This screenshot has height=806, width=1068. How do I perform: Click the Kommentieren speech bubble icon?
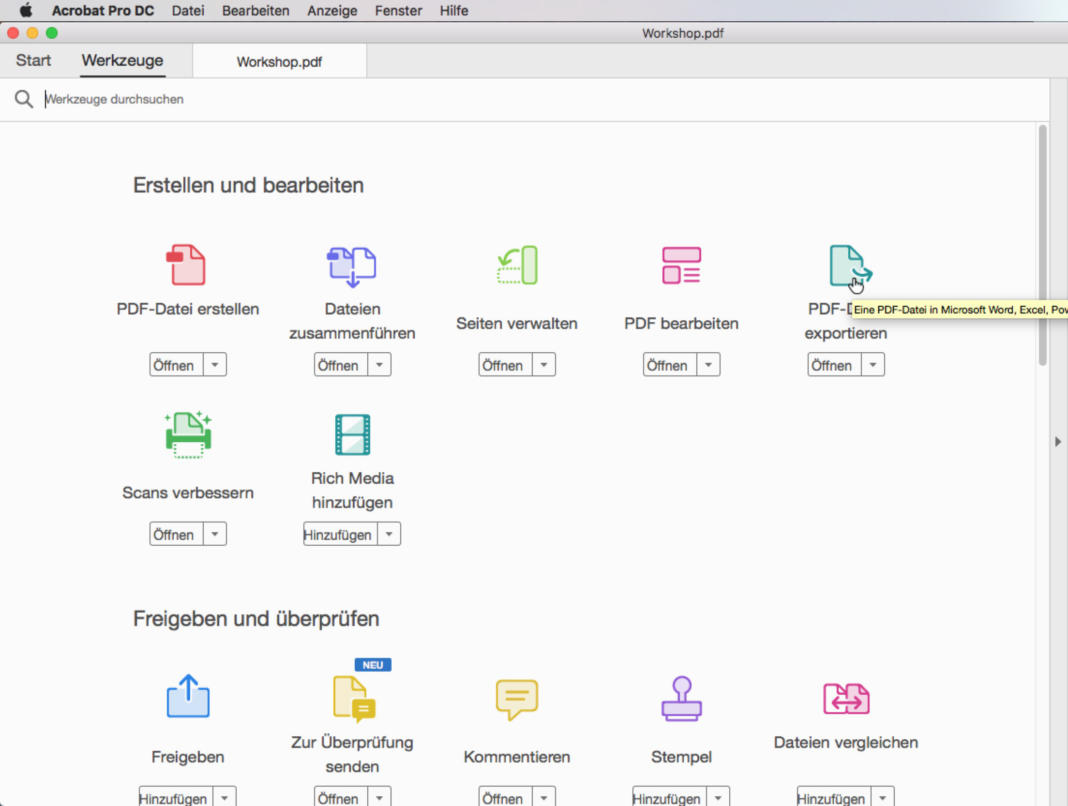coord(516,697)
